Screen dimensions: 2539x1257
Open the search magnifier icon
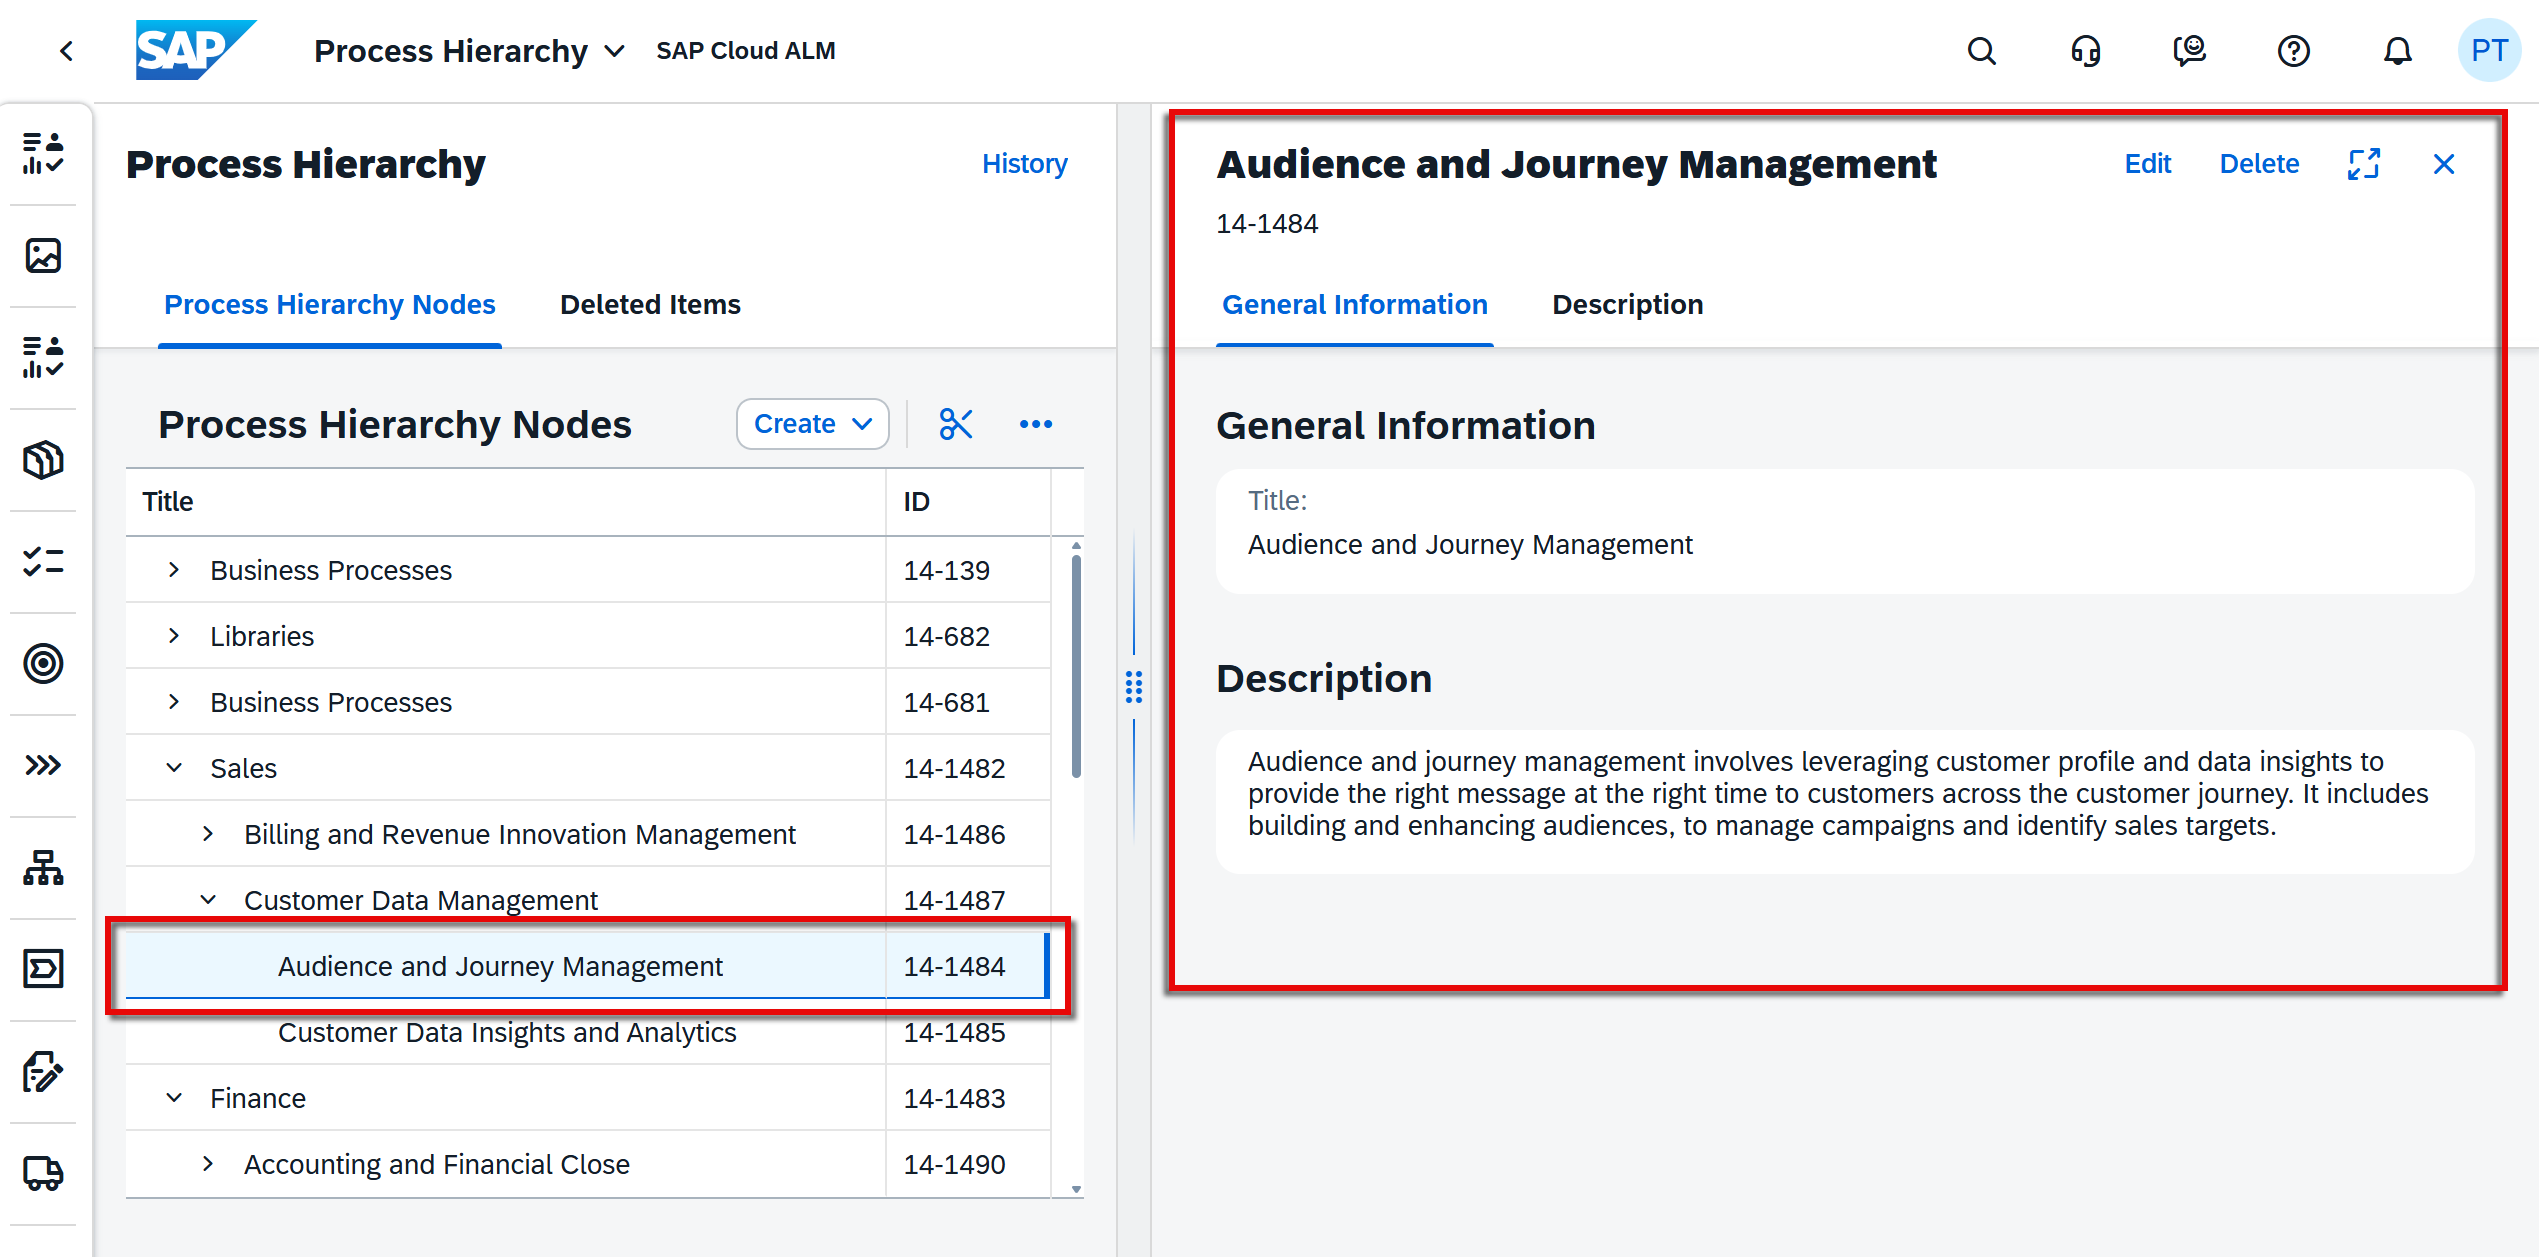point(1981,51)
